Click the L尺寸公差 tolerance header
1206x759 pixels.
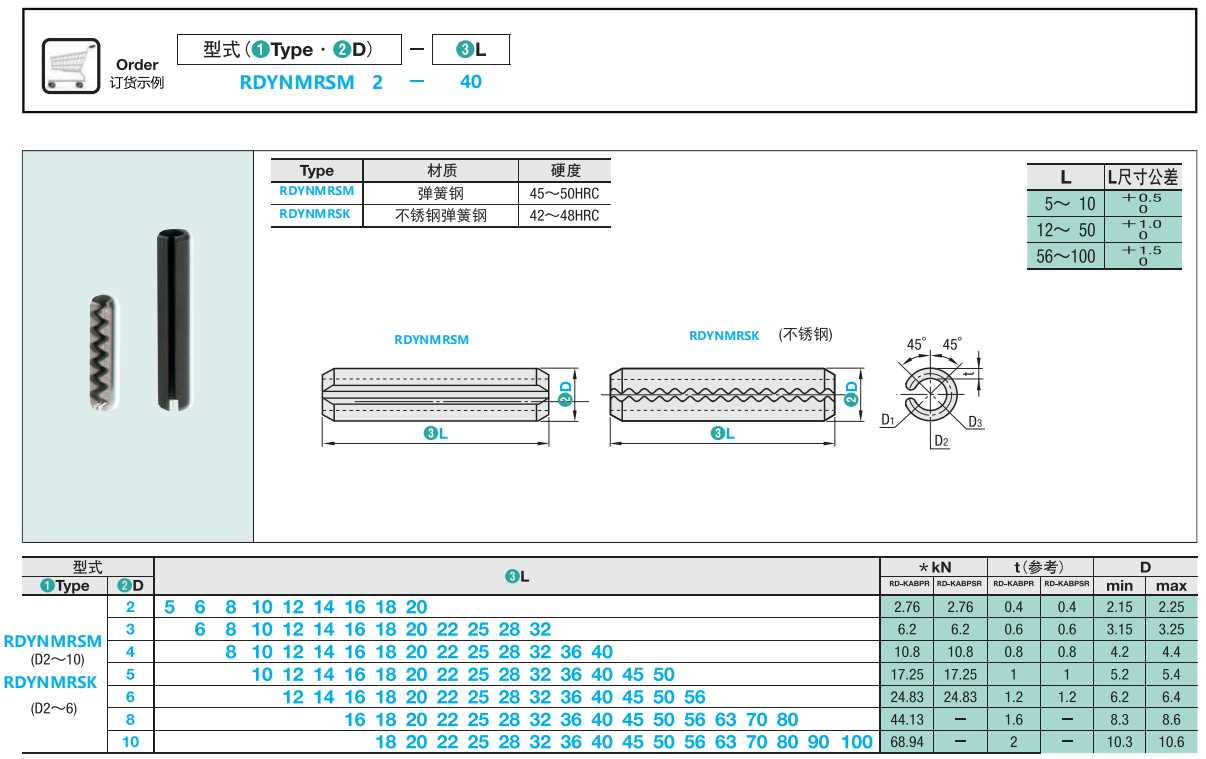(1142, 177)
